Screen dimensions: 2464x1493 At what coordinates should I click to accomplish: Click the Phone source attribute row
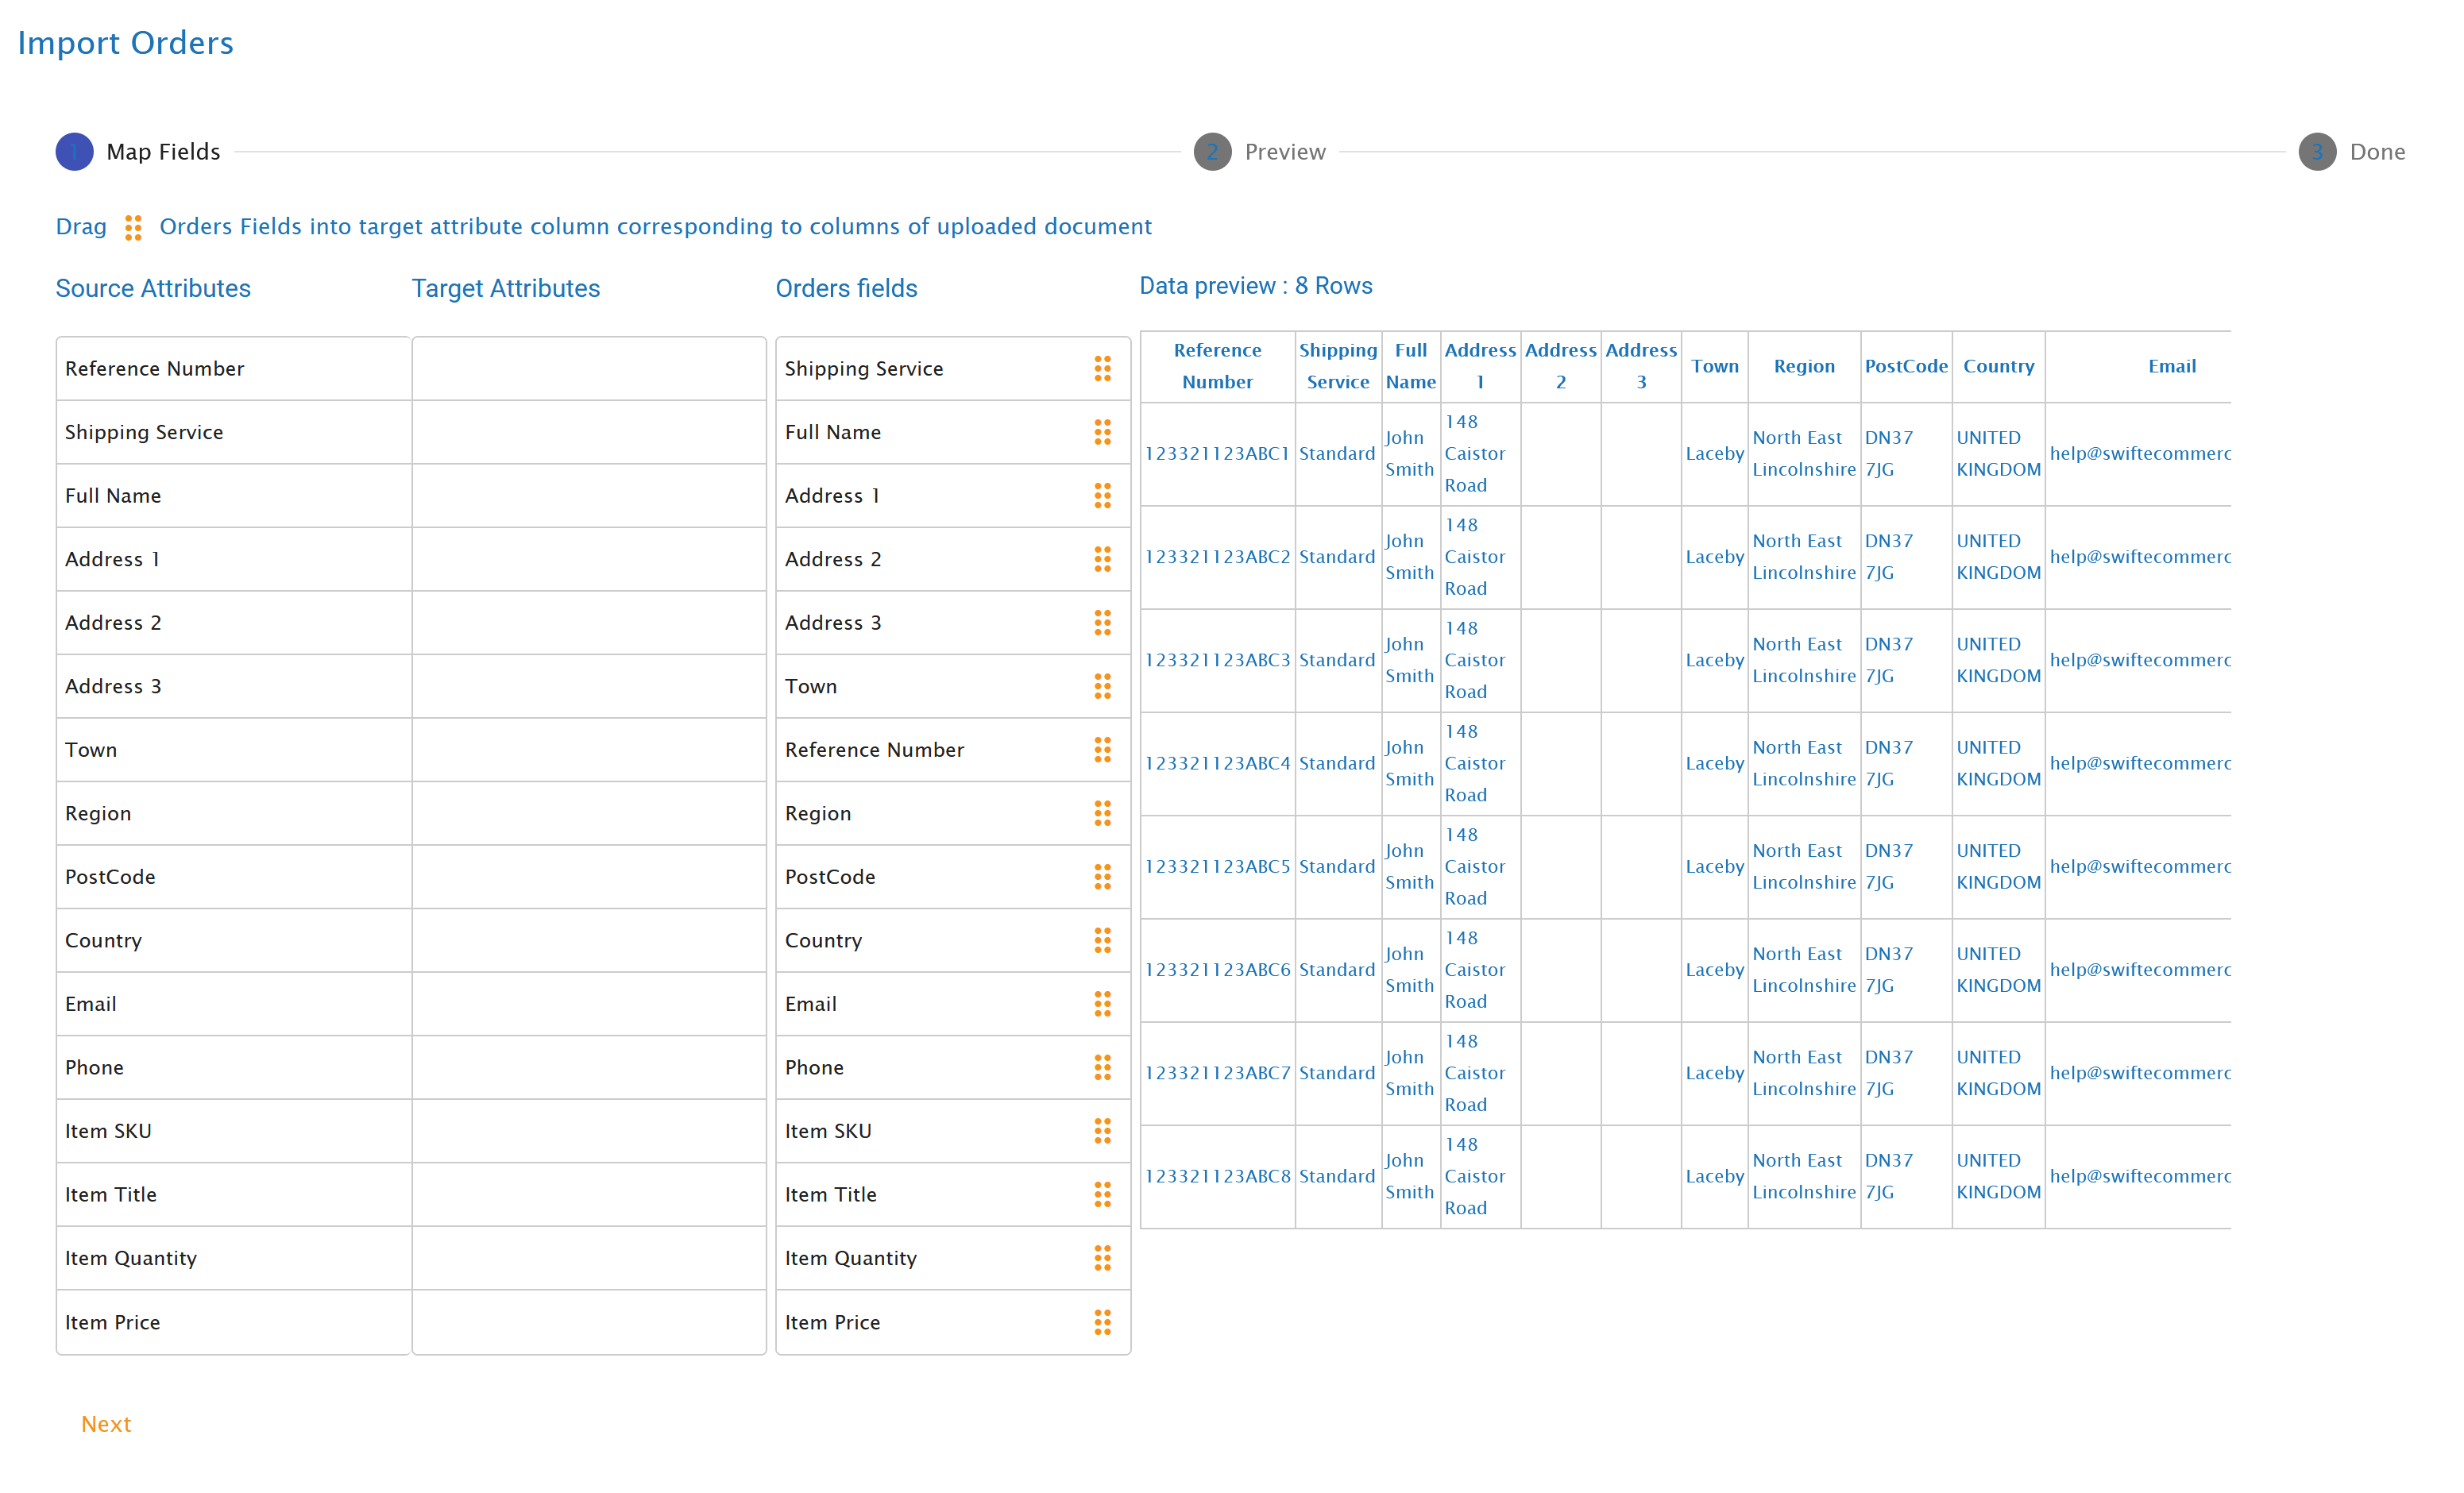233,1068
